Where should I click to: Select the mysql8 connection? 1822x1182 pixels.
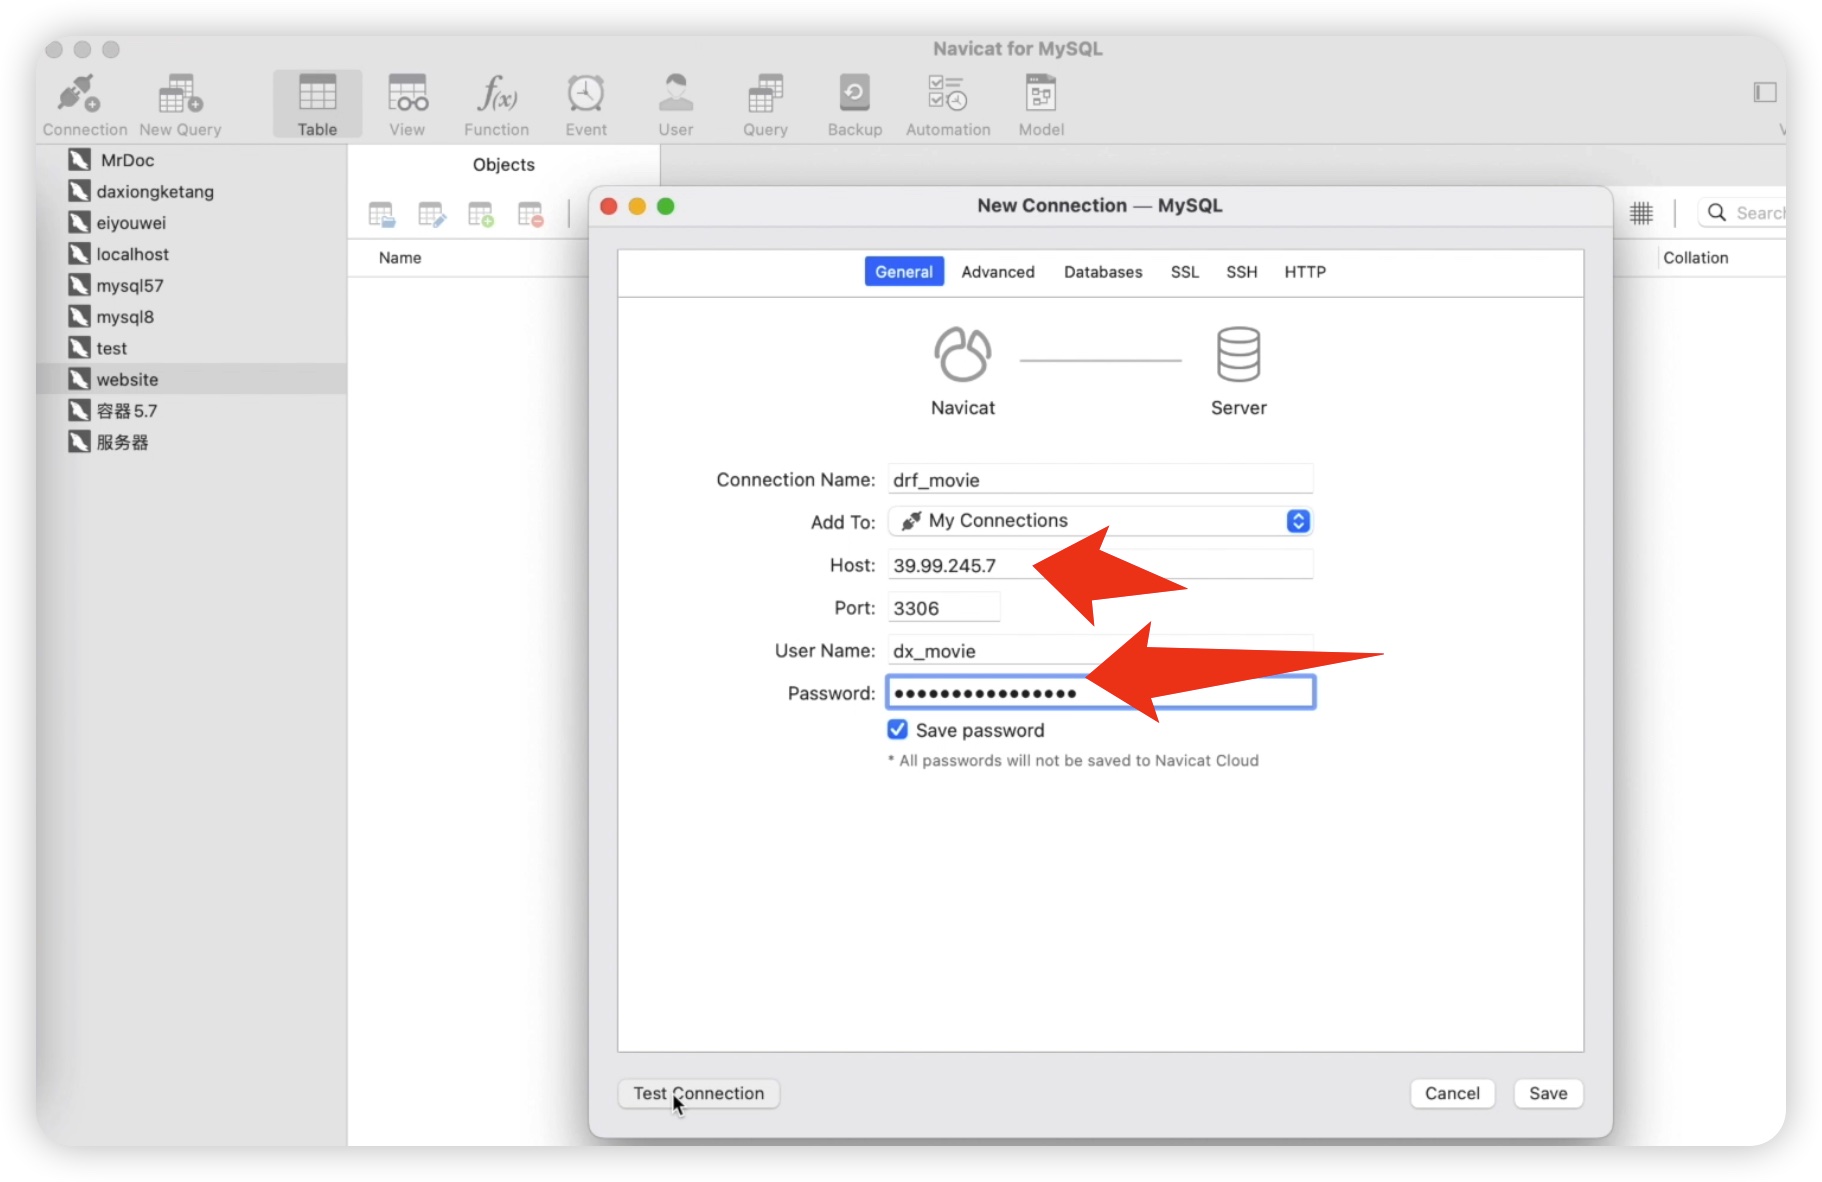point(191,317)
